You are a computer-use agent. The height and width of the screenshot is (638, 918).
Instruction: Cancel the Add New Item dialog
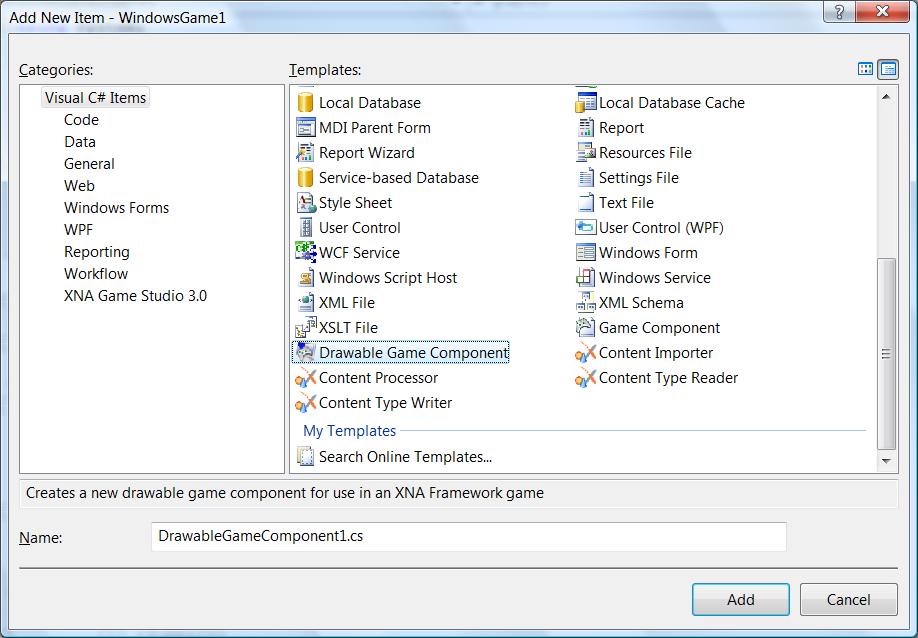point(848,599)
